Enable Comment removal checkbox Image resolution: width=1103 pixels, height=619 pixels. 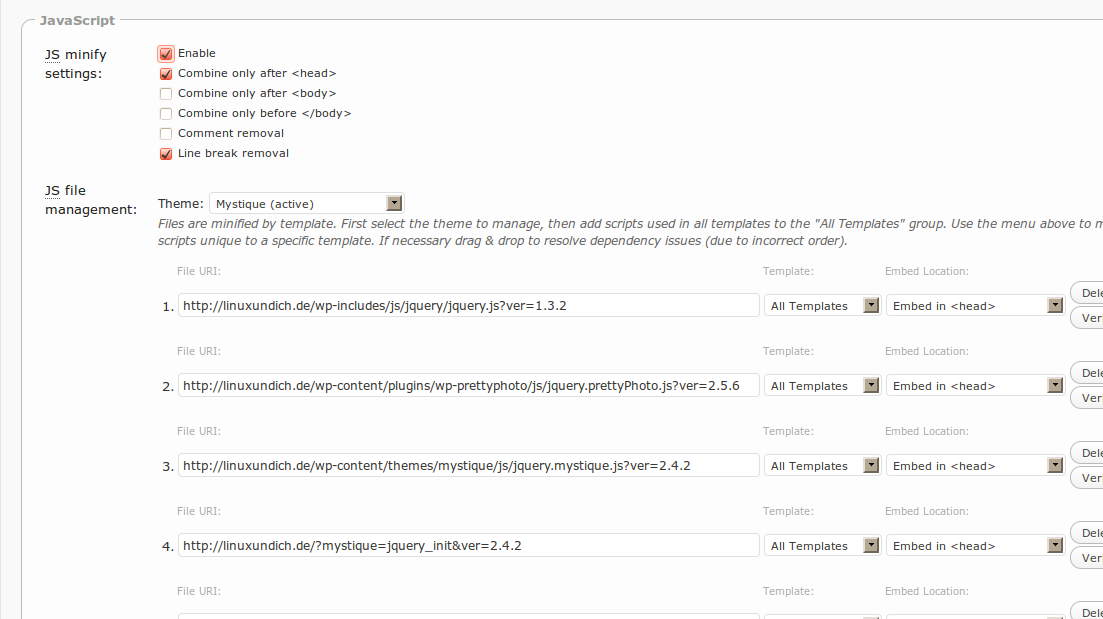pyautogui.click(x=166, y=134)
